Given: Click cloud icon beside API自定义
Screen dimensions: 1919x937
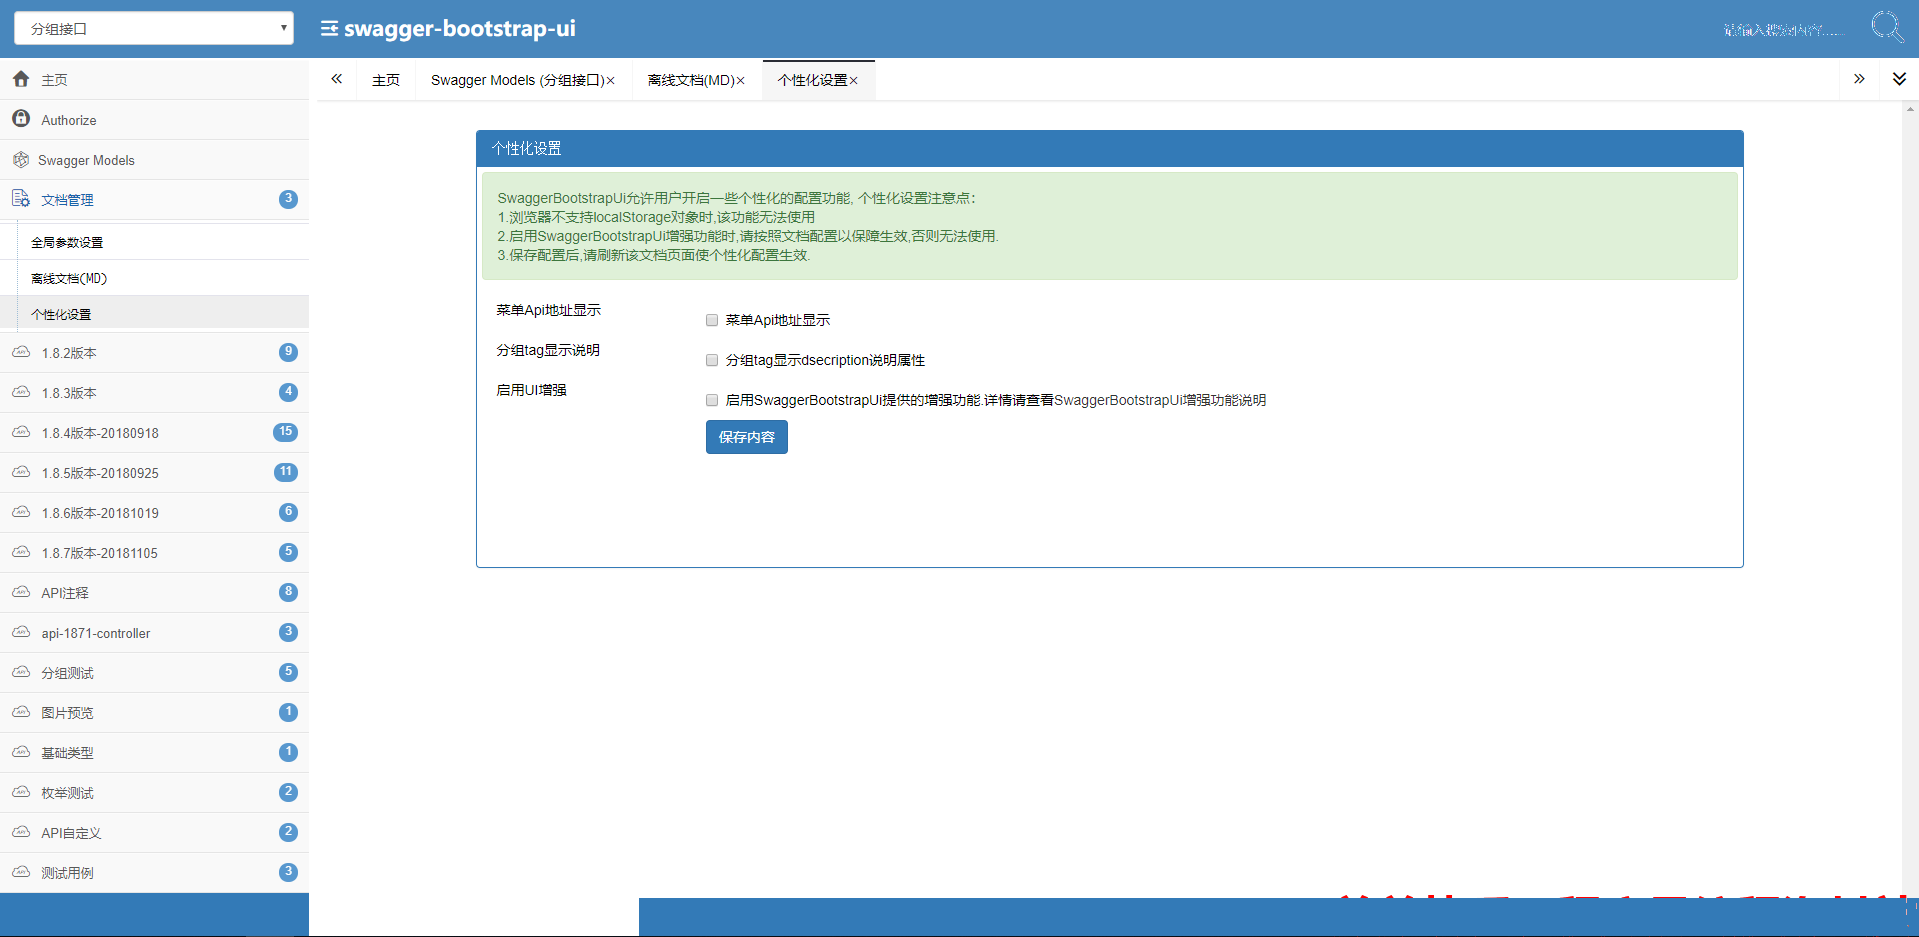Looking at the screenshot, I should tap(21, 832).
